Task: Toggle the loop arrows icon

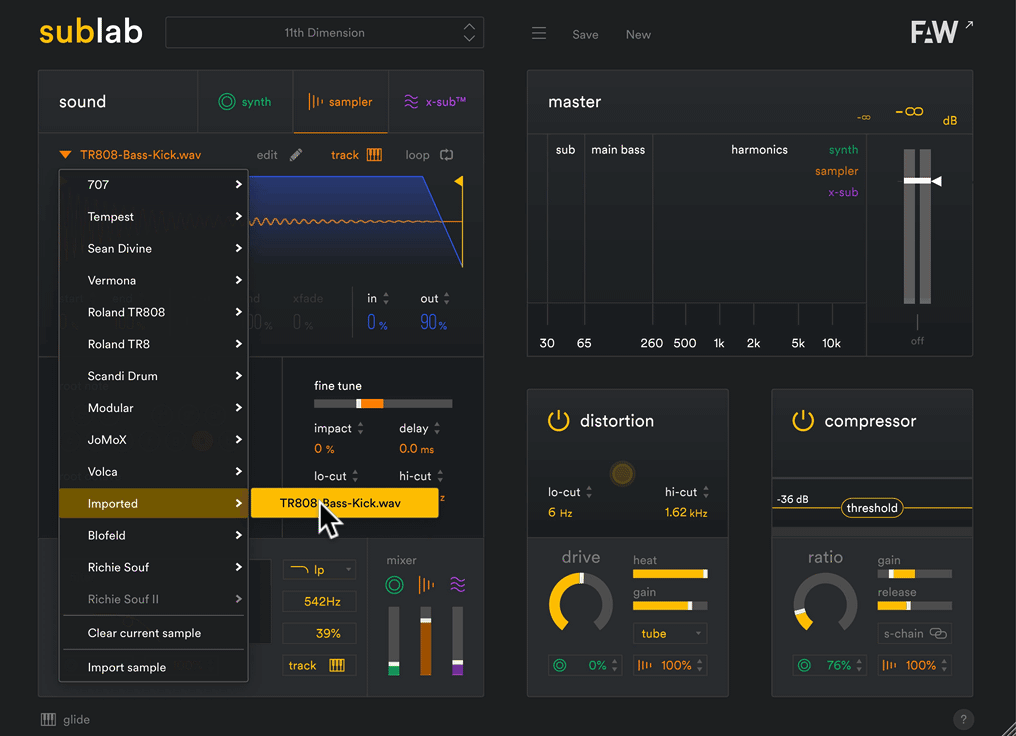Action: (x=446, y=155)
